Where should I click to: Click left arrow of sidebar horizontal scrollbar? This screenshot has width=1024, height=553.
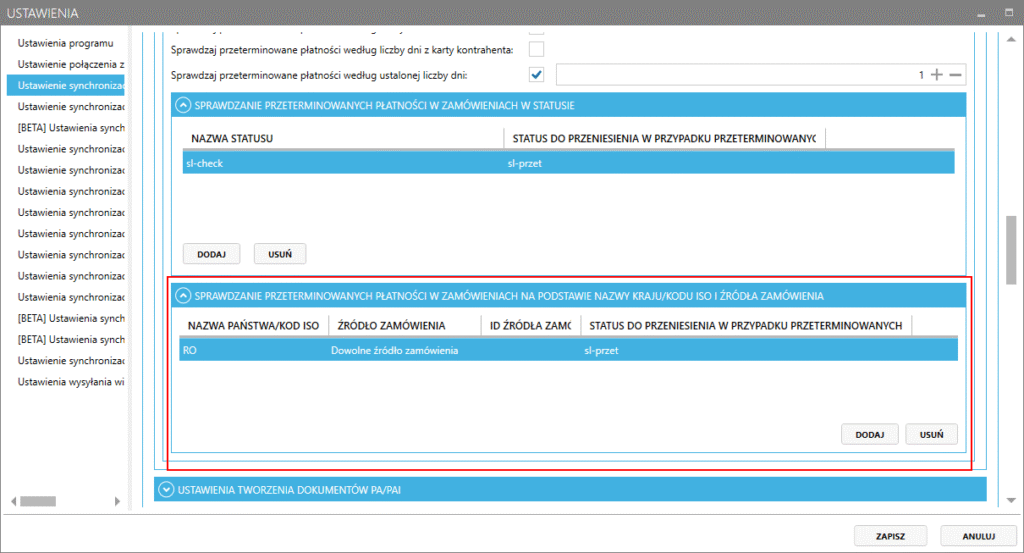(13, 500)
